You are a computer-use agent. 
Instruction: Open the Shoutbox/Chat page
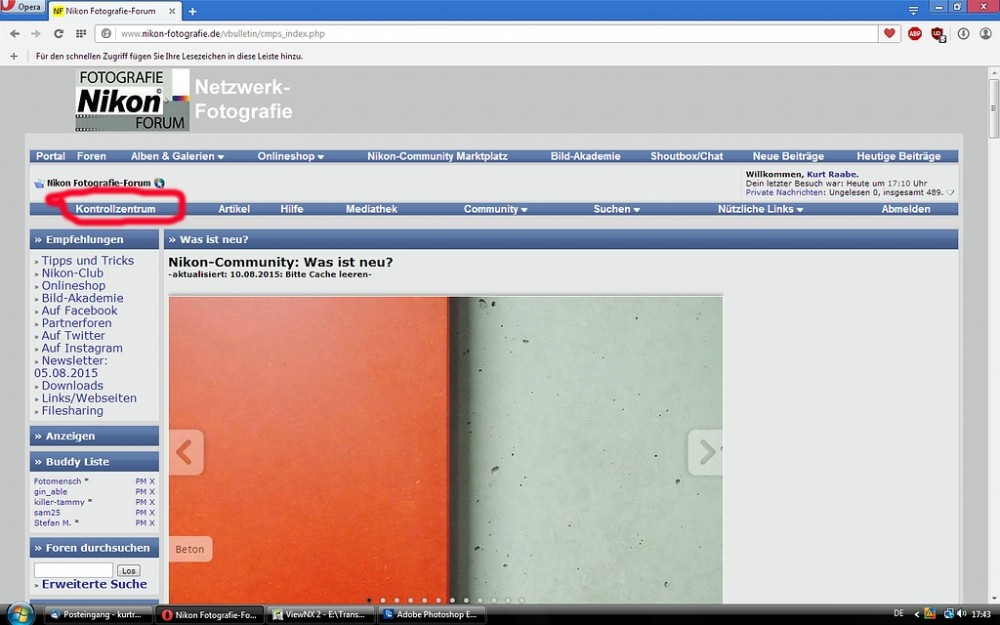pos(687,156)
